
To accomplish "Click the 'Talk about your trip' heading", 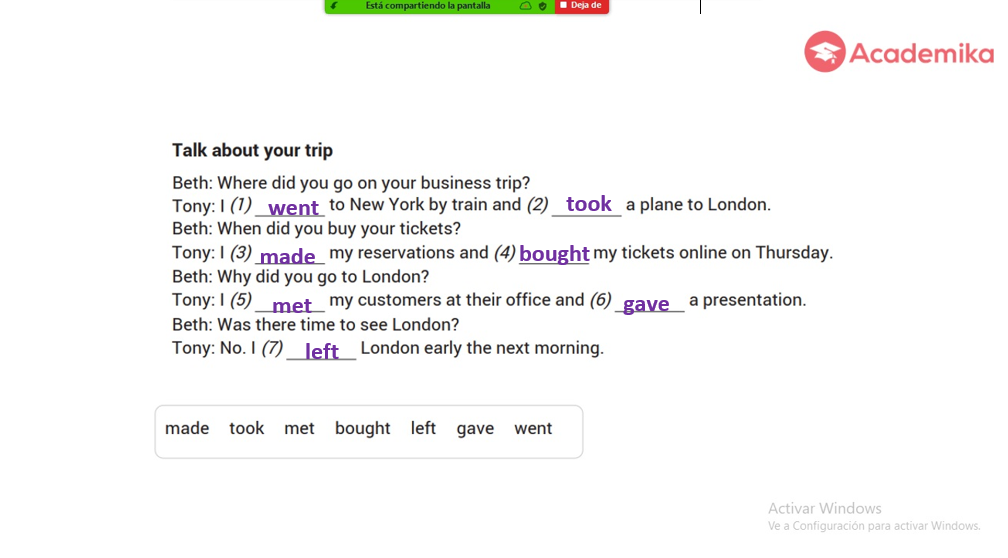I will click(252, 150).
